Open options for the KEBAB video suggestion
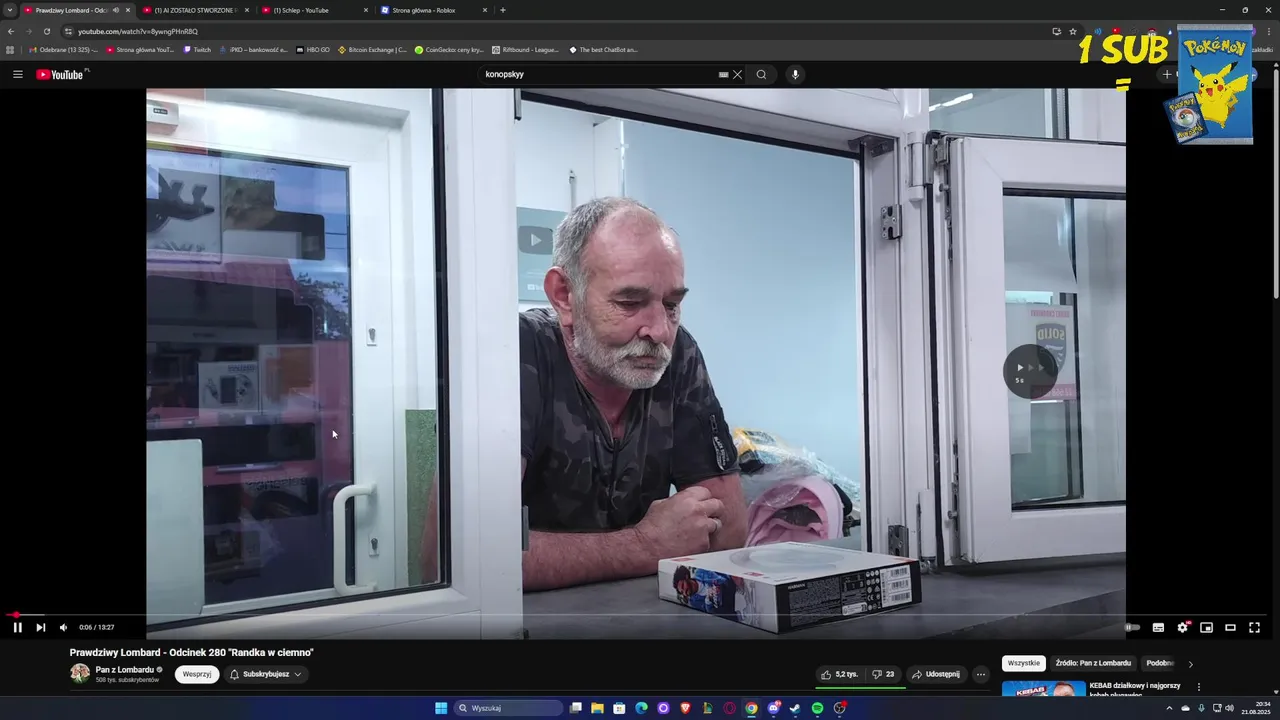 coord(1199,687)
